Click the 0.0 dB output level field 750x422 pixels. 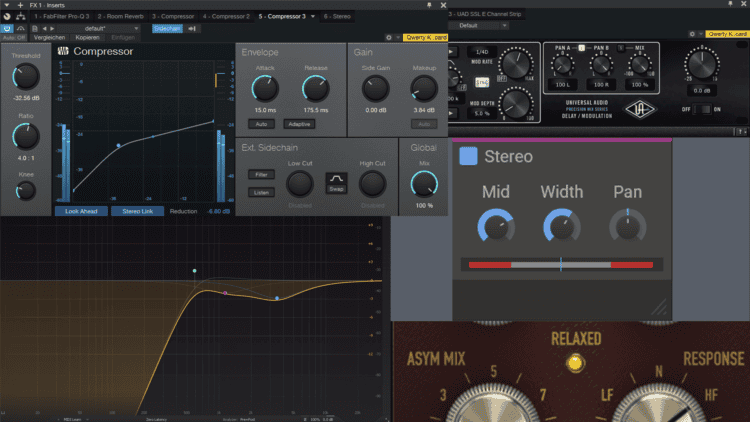(x=702, y=90)
